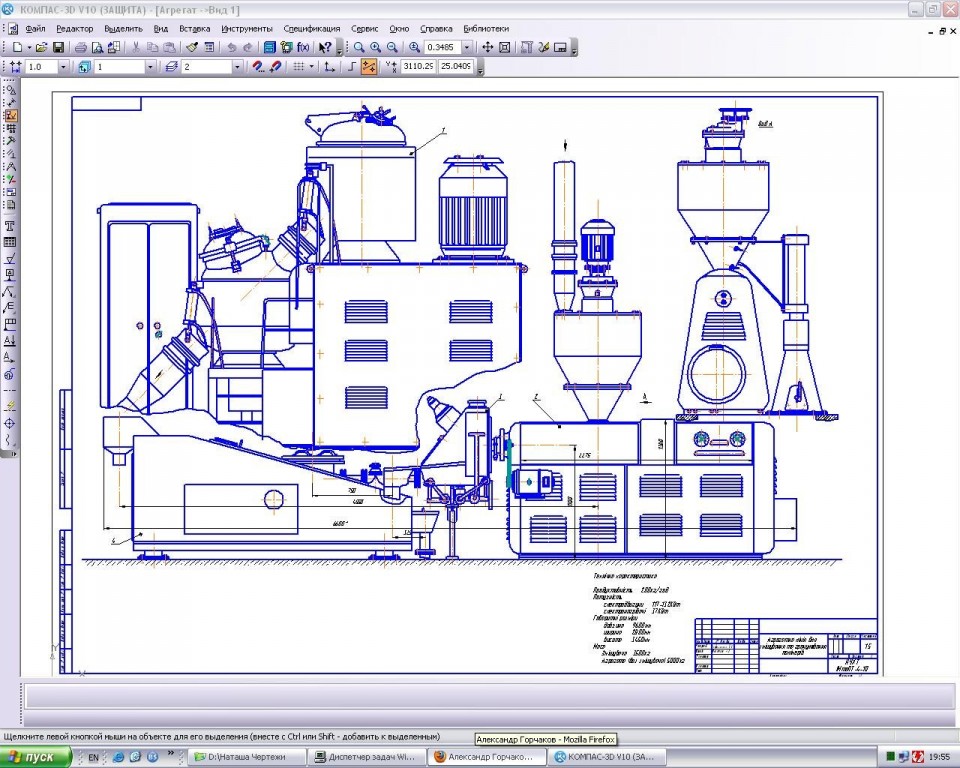Viewport: 960px width, 768px height.
Task: Select the datum base symbol tool
Action: coord(10,275)
